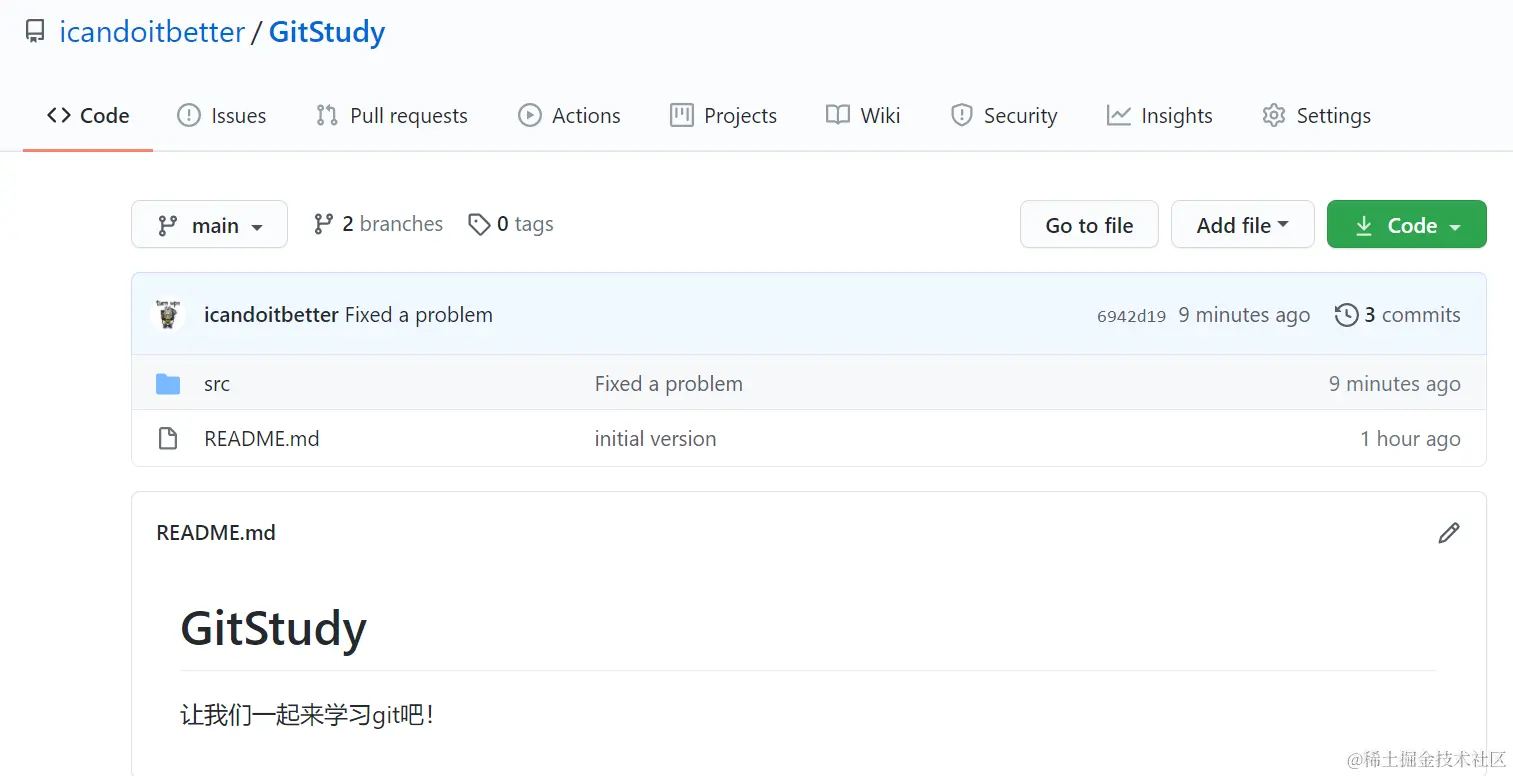Open the Insights tab

[x=1160, y=116]
